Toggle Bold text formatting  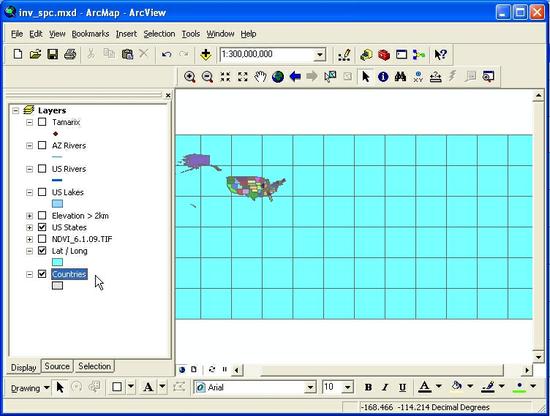pyautogui.click(x=368, y=387)
